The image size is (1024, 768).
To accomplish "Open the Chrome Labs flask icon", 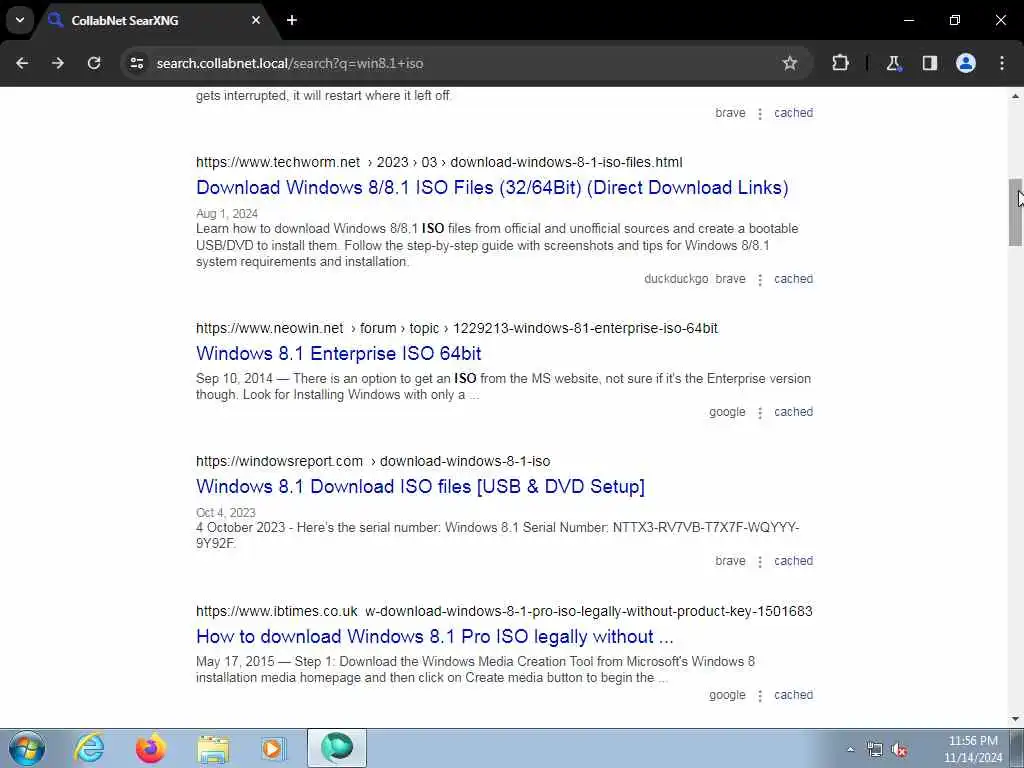I will point(893,63).
